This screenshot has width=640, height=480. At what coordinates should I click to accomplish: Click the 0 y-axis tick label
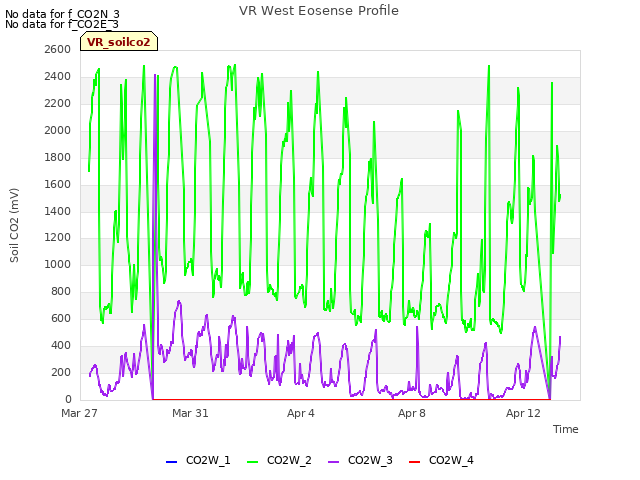[68, 399]
